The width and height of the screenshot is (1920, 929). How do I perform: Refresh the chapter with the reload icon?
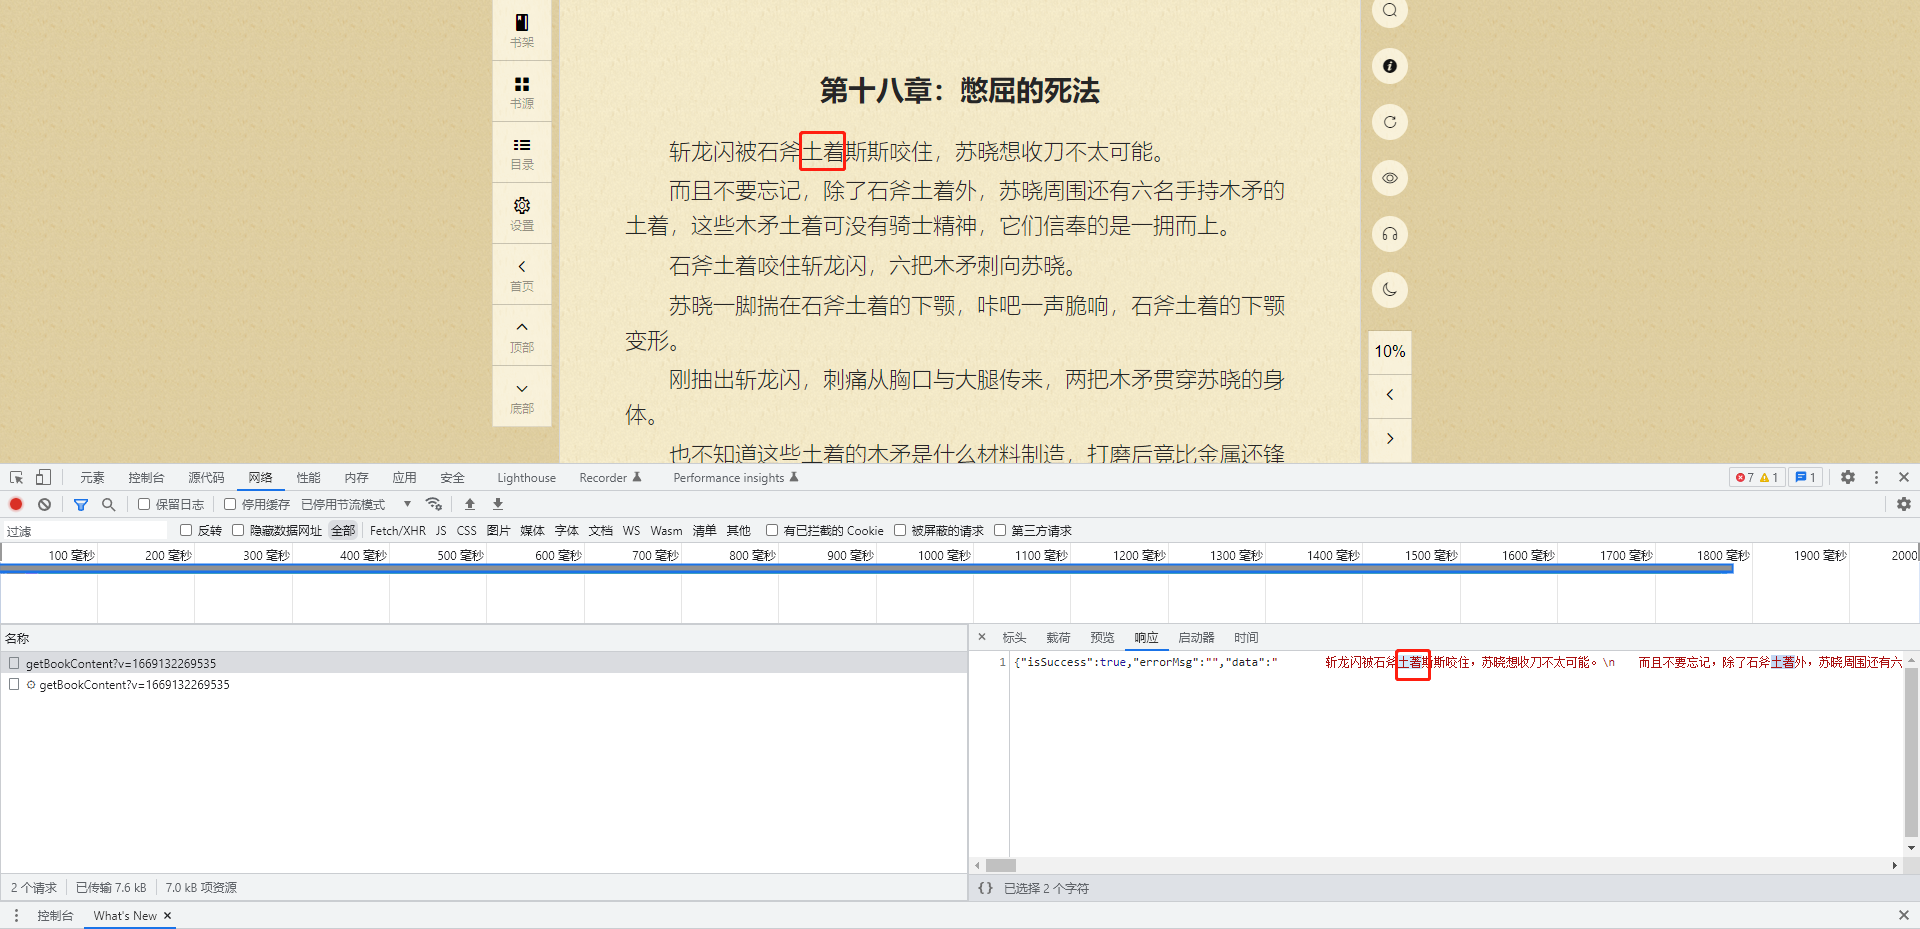1389,122
